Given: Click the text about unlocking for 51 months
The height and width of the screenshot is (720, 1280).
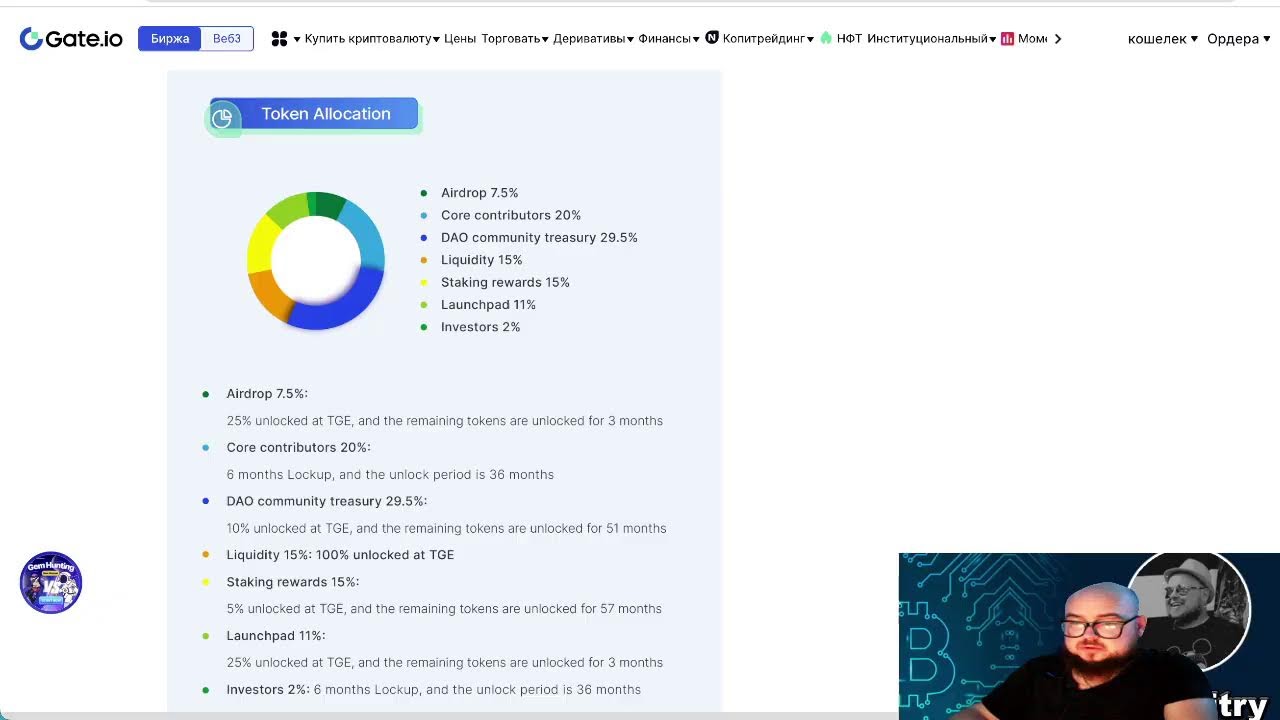Looking at the screenshot, I should pyautogui.click(x=446, y=528).
